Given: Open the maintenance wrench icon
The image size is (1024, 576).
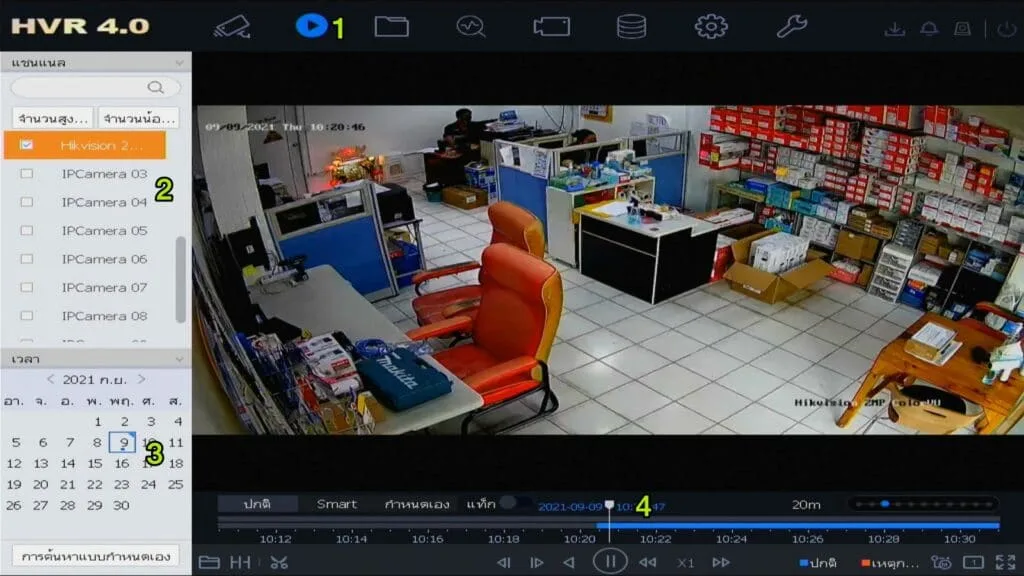Looking at the screenshot, I should coord(791,26).
